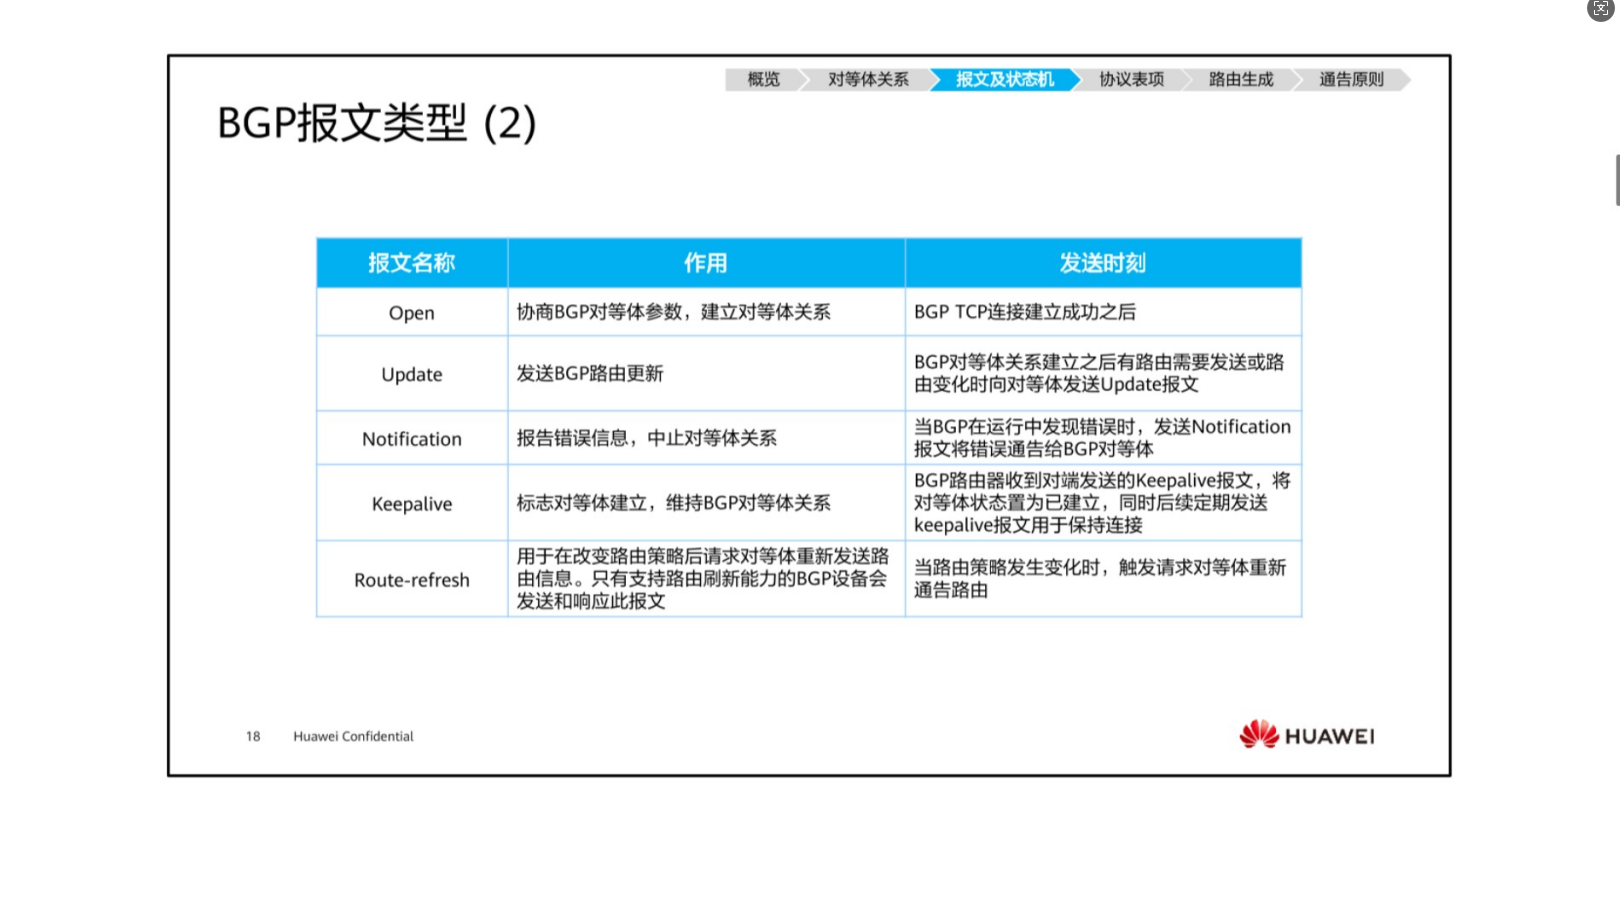Screen dimensions: 1620x901
Task: Click the slide title BGP报文类型 (2)
Action: [376, 124]
